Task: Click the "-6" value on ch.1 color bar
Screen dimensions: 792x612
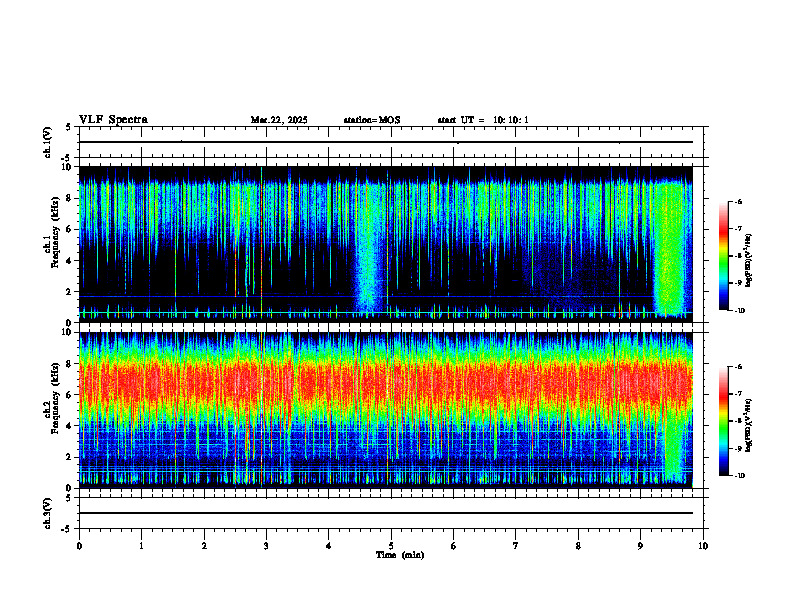Action: pos(737,202)
